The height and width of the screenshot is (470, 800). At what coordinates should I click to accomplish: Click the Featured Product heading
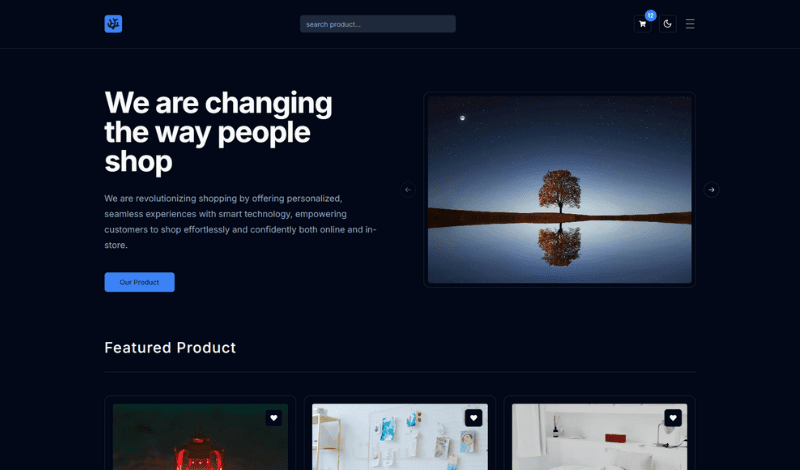170,348
